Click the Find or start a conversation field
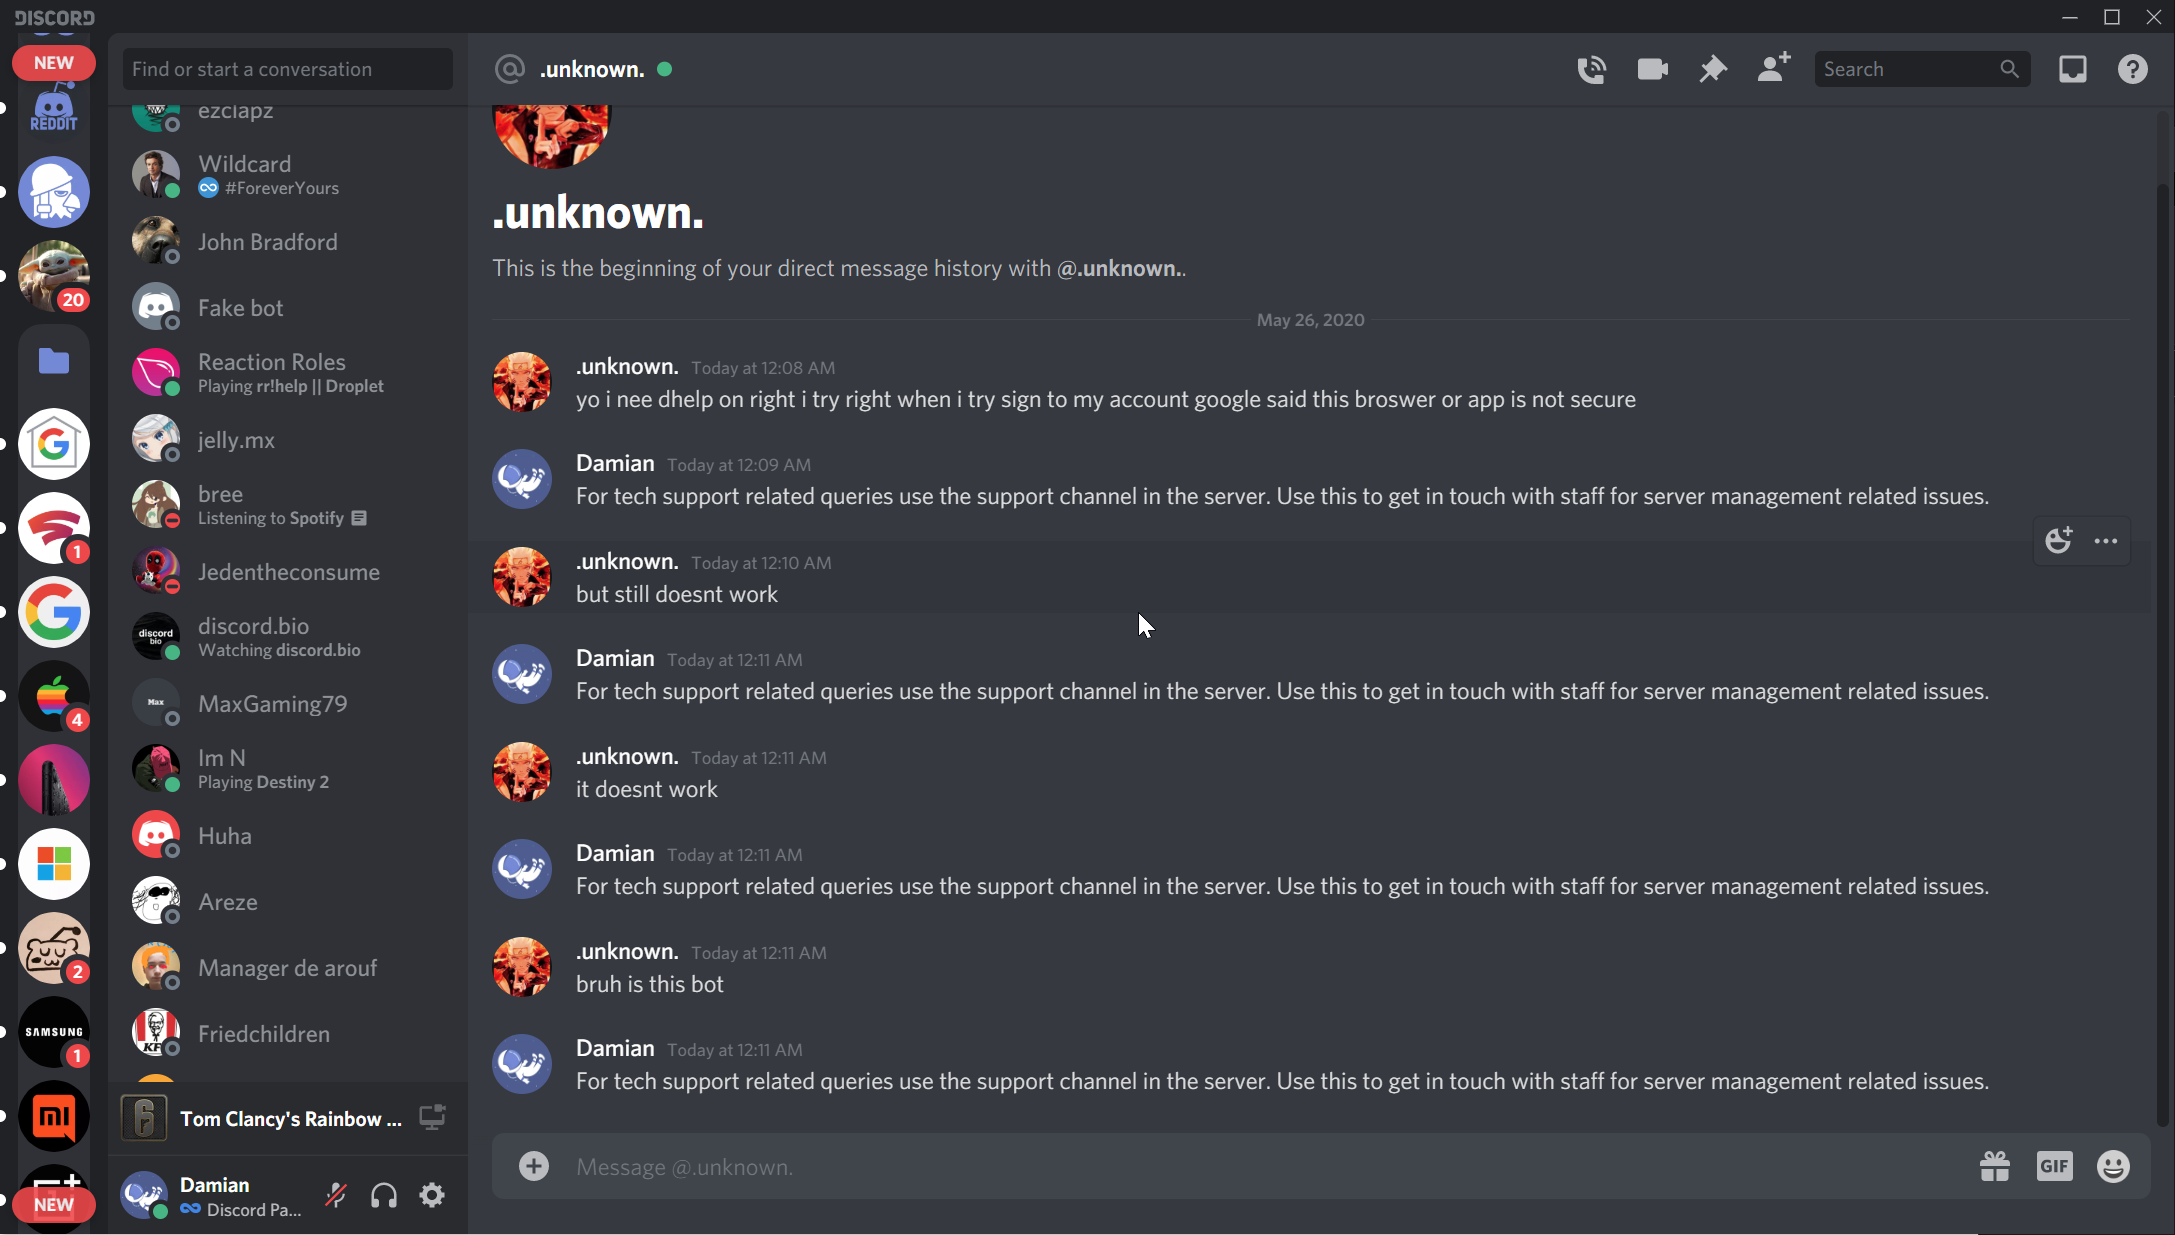 tap(287, 69)
